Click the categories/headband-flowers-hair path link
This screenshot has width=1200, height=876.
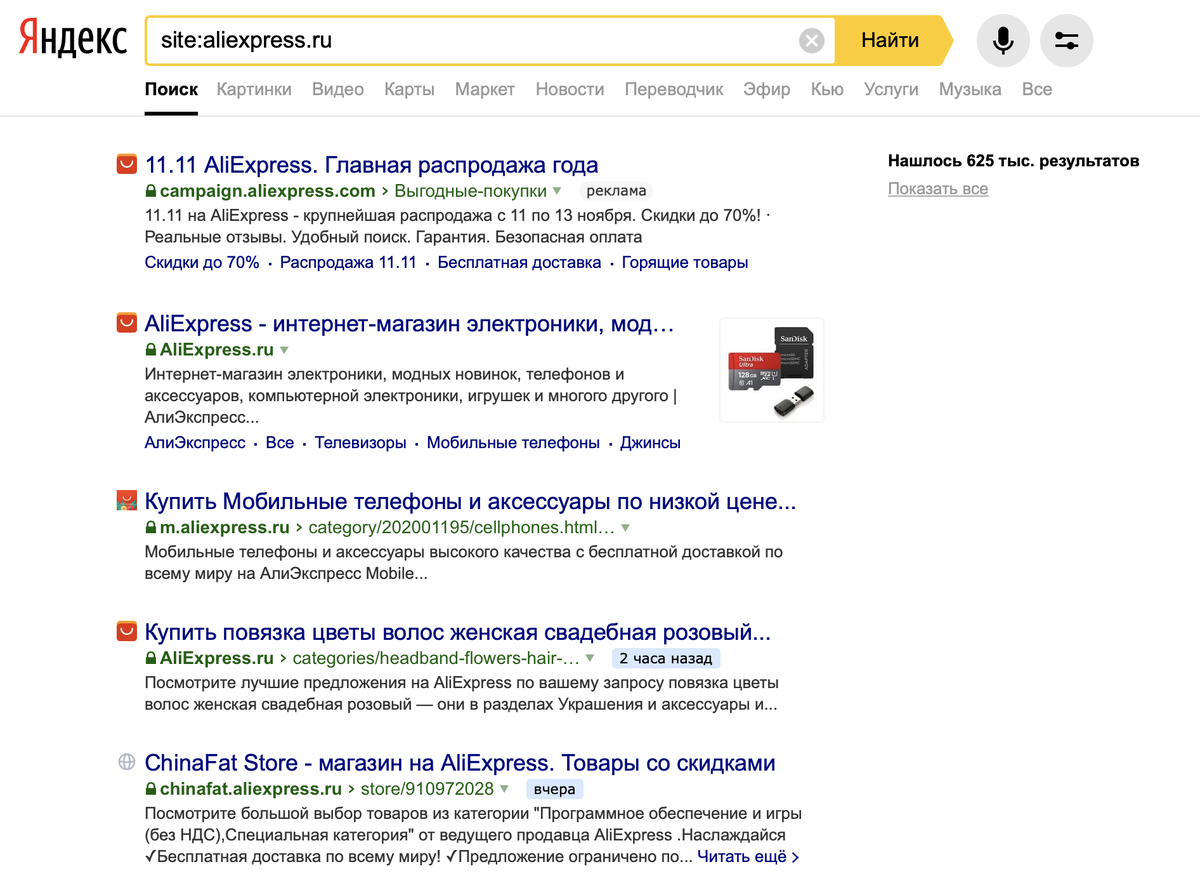[x=436, y=658]
